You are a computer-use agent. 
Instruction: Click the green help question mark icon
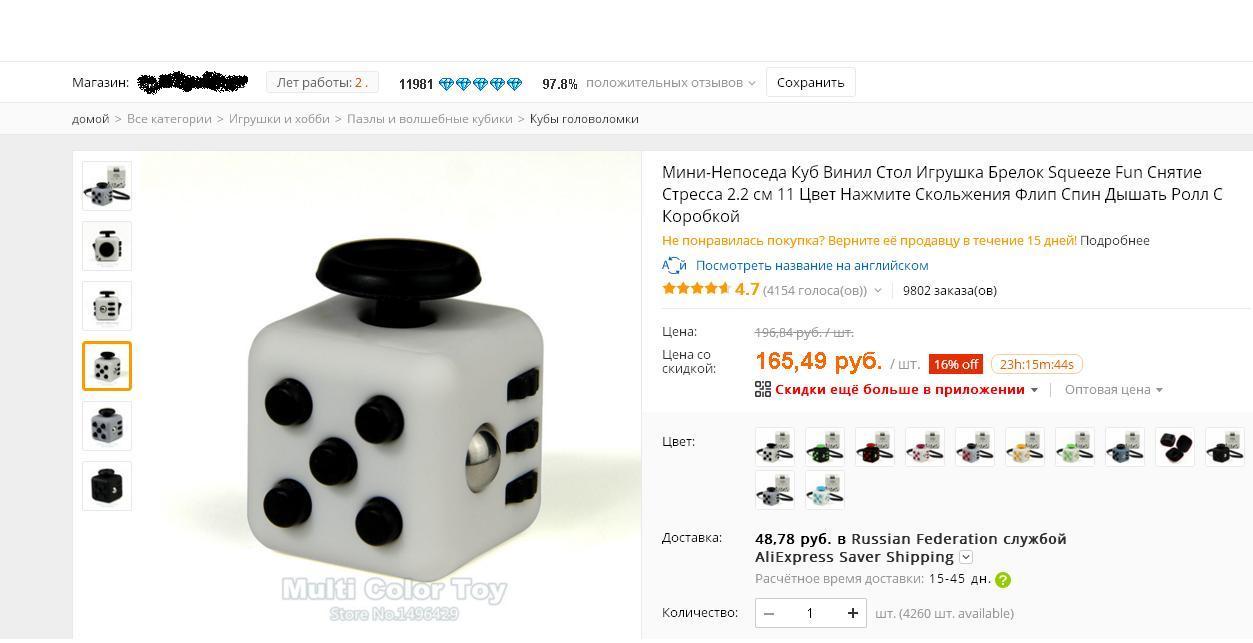(1003, 580)
